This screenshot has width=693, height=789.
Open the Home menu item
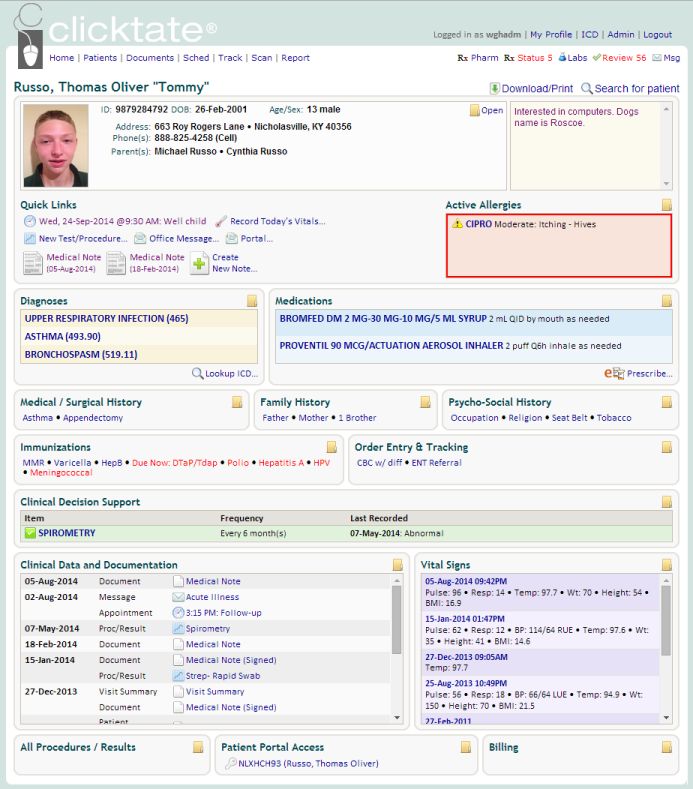(61, 58)
